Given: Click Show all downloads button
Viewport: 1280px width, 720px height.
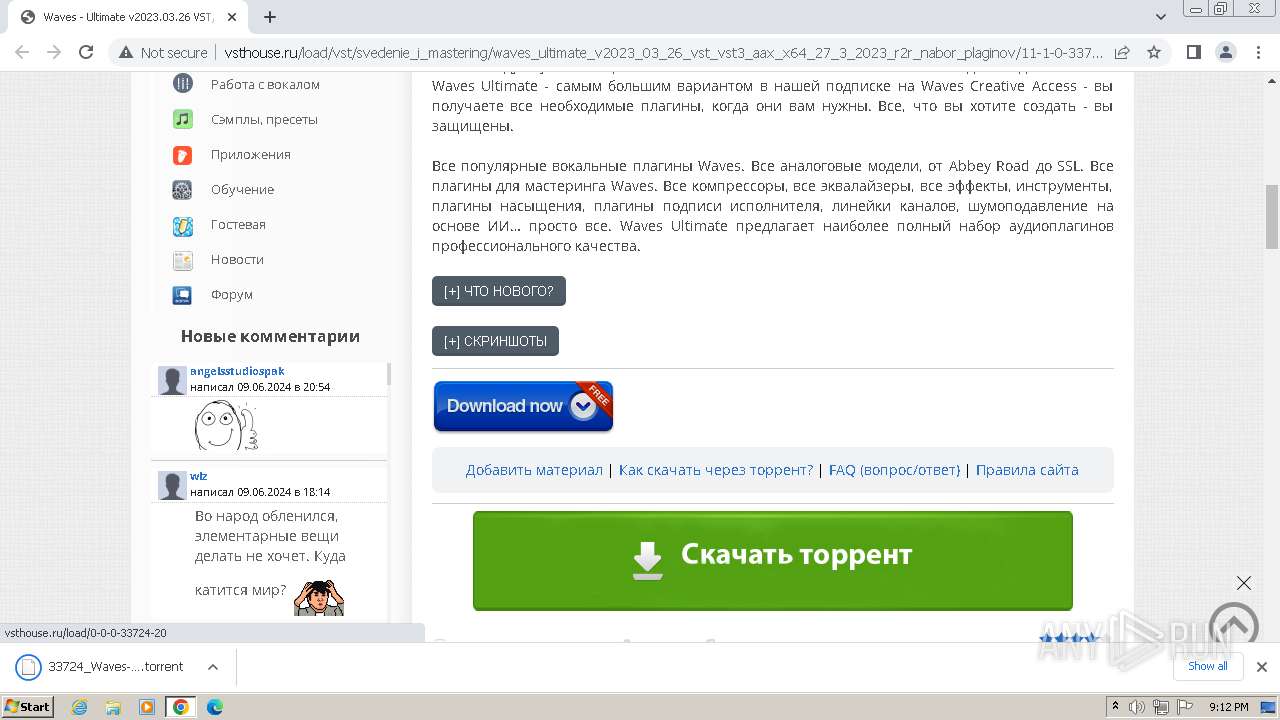Looking at the screenshot, I should (x=1208, y=666).
